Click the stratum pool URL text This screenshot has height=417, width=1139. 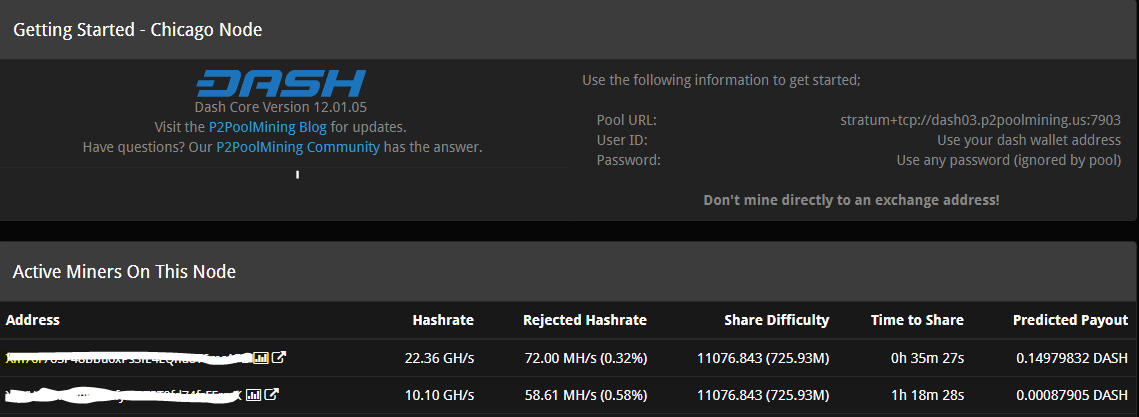981,120
